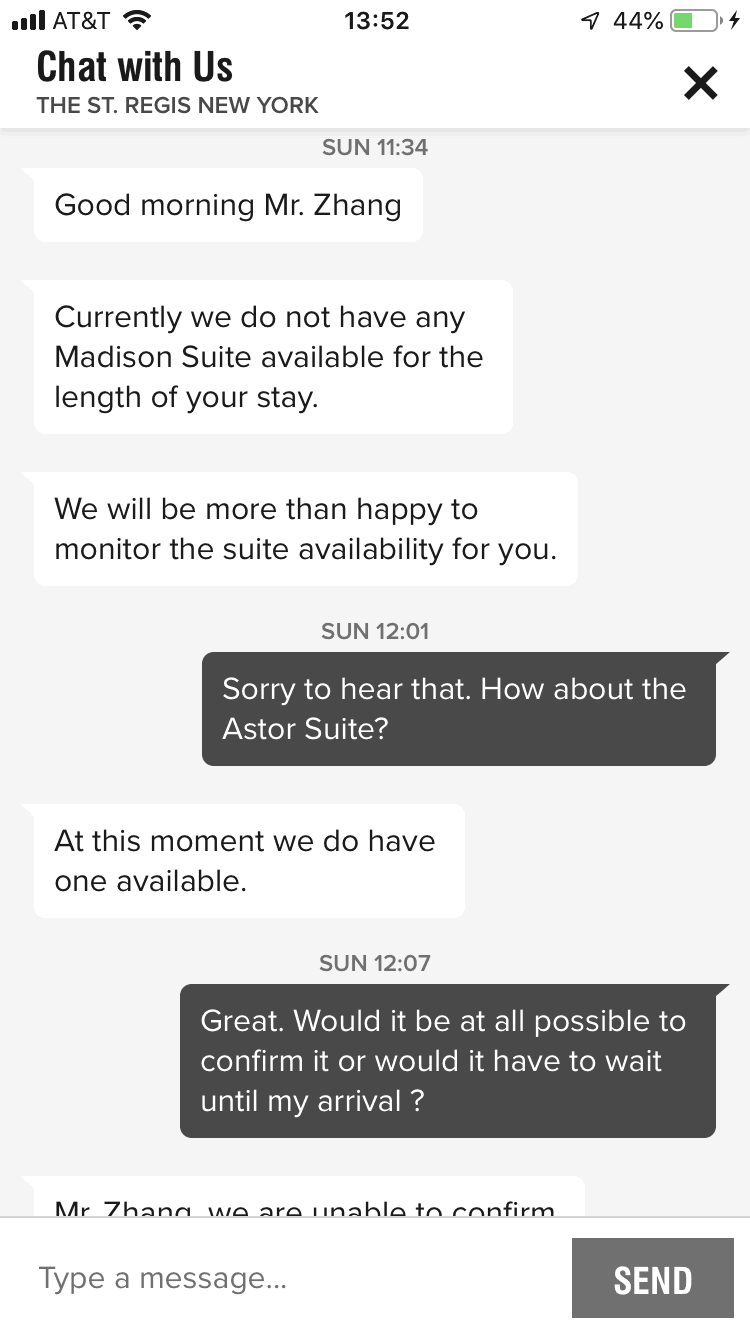
Task: Tap 'THE ST. REGIS NEW YORK' subtitle
Action: click(177, 105)
